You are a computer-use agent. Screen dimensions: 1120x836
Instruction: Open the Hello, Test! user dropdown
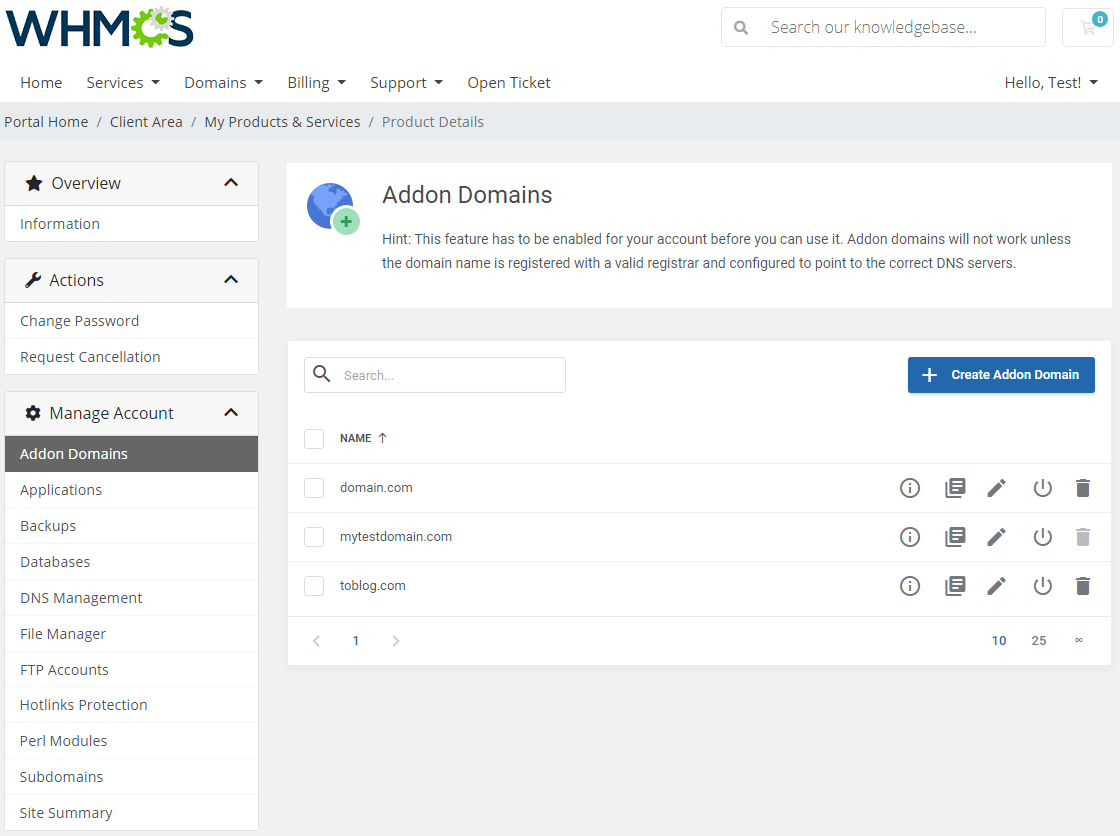(1051, 83)
